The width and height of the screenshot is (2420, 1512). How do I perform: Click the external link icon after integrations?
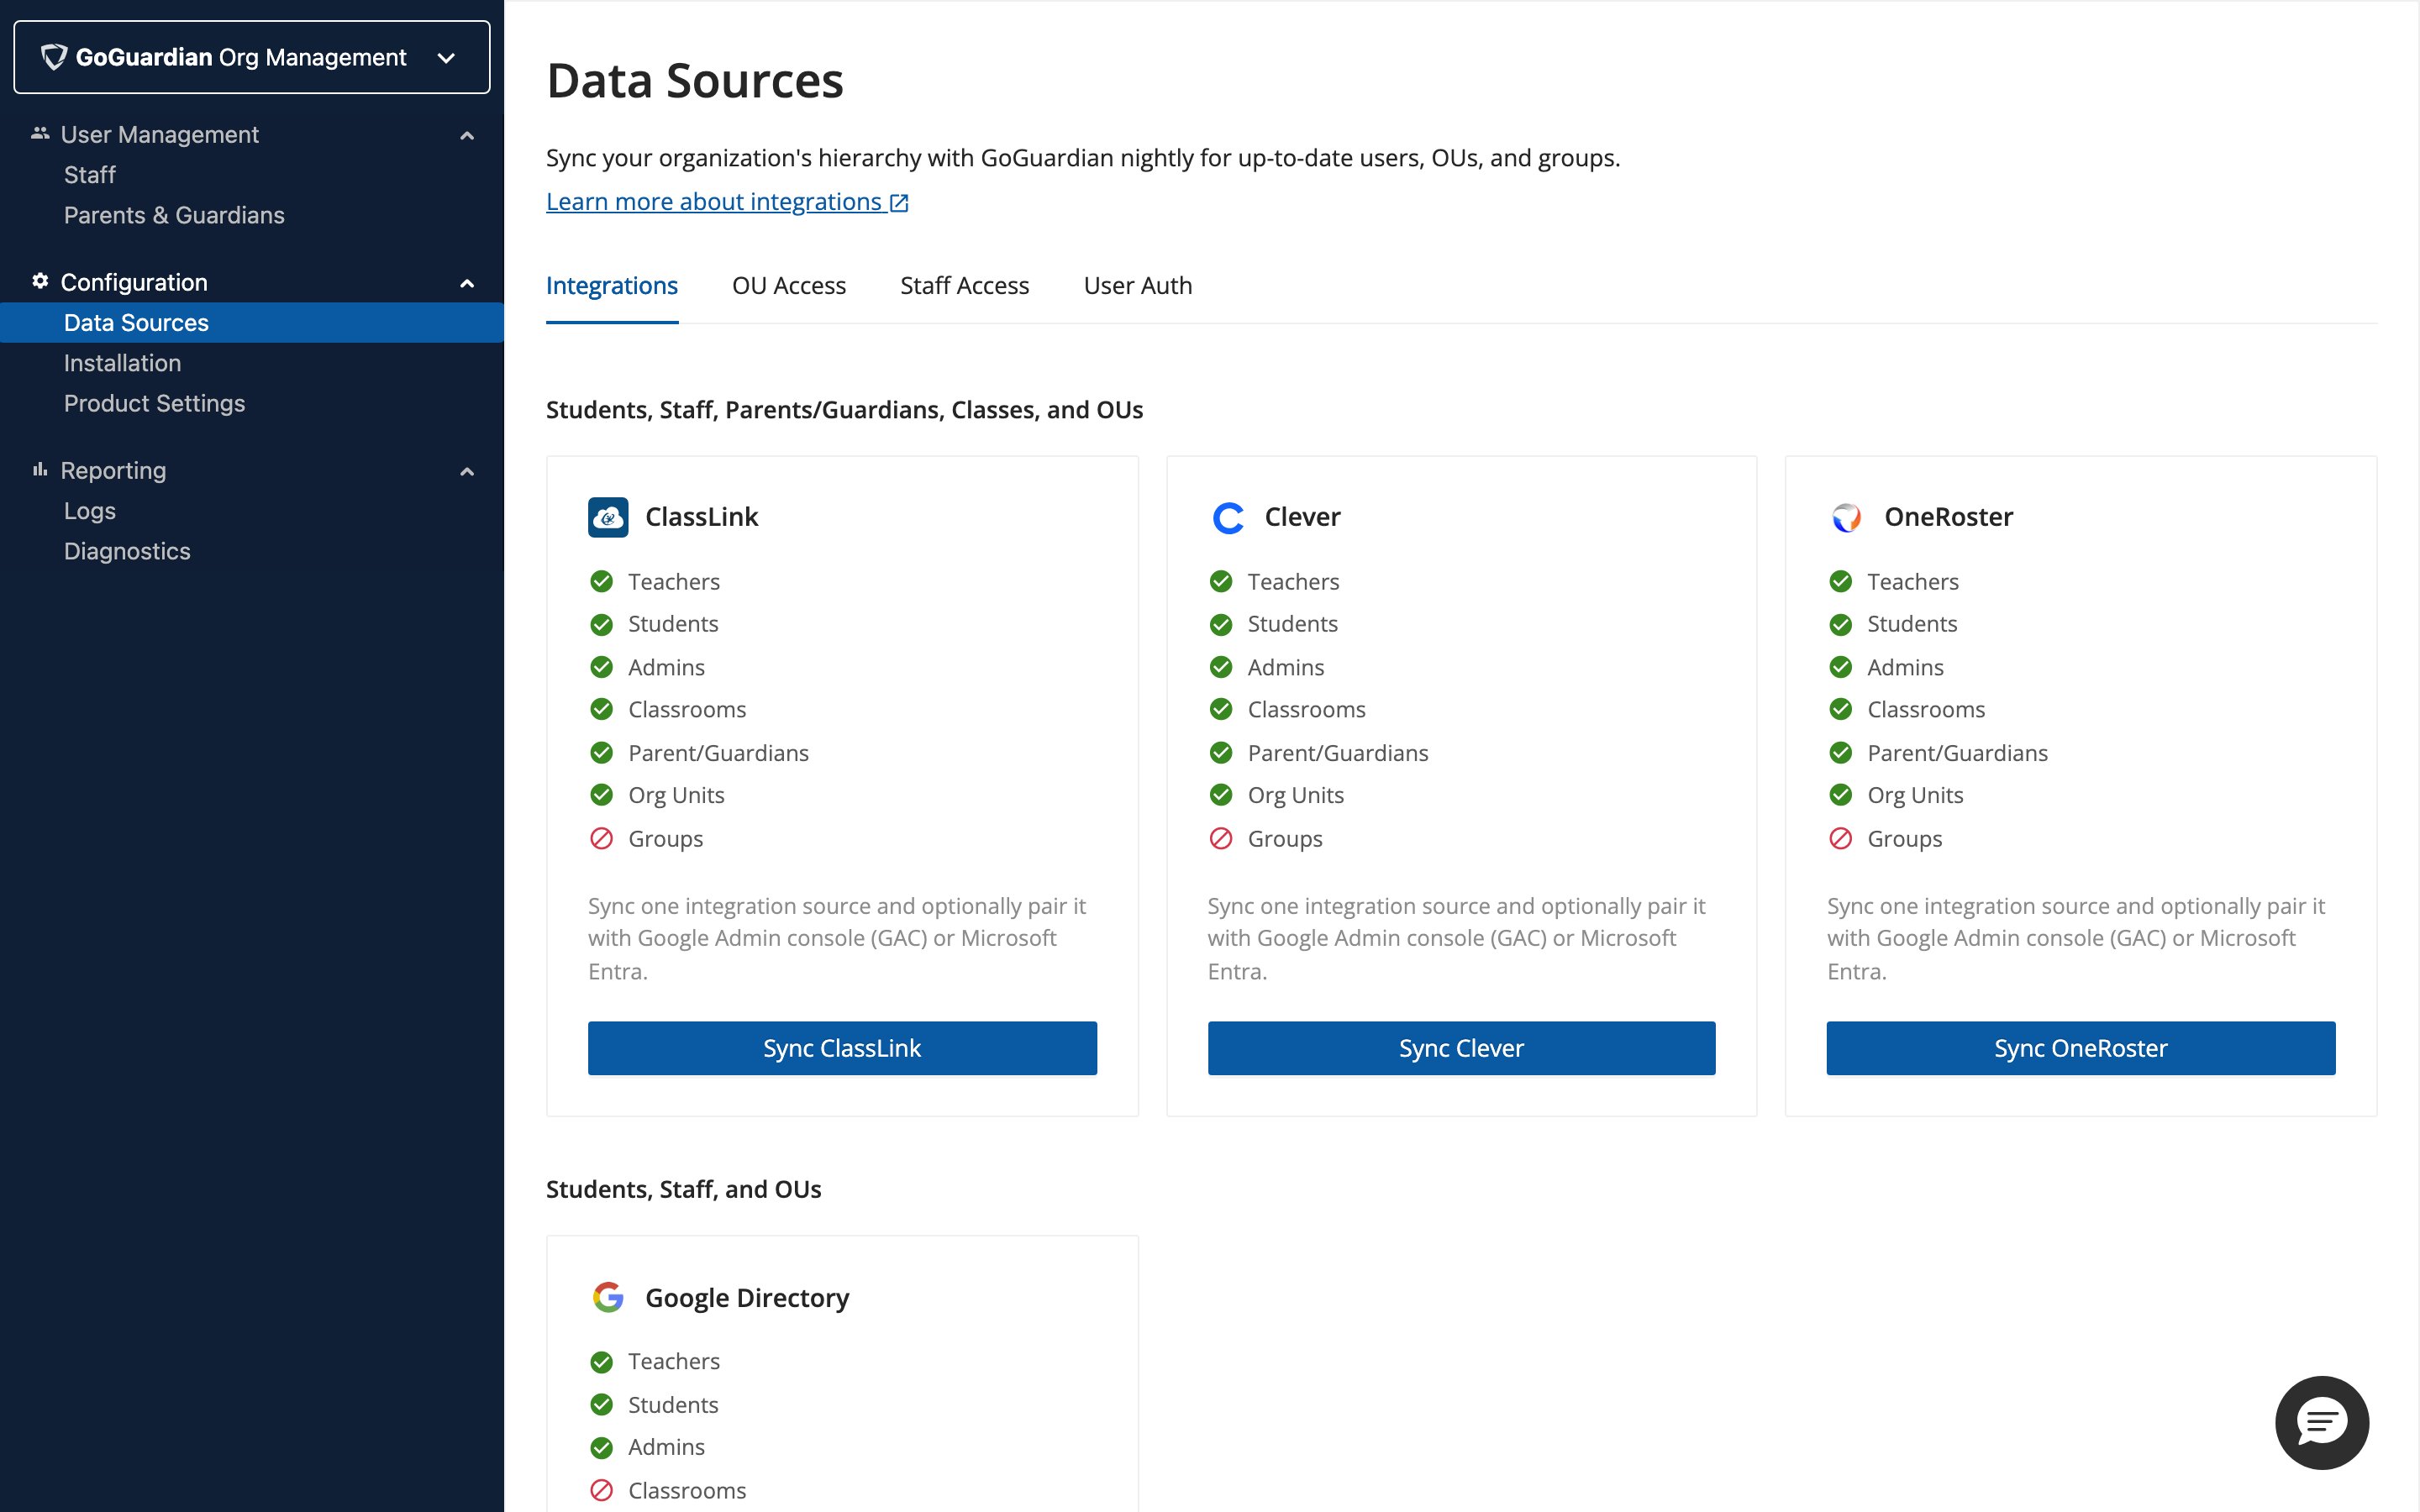[899, 203]
